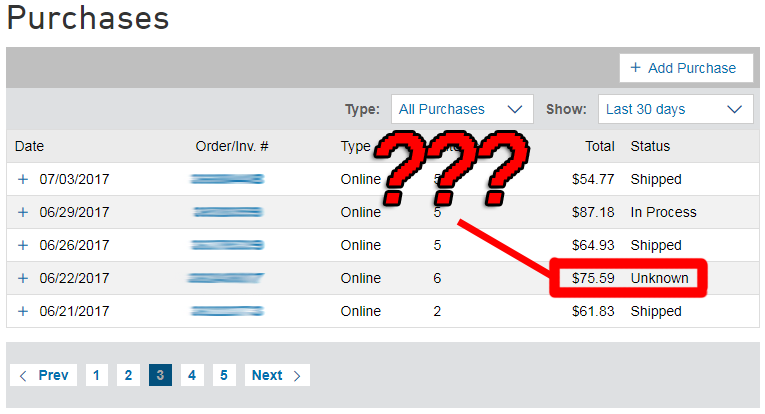This screenshot has height=414, width=765.
Task: Expand the 06/26/2017 purchase row
Action: (x=24, y=246)
